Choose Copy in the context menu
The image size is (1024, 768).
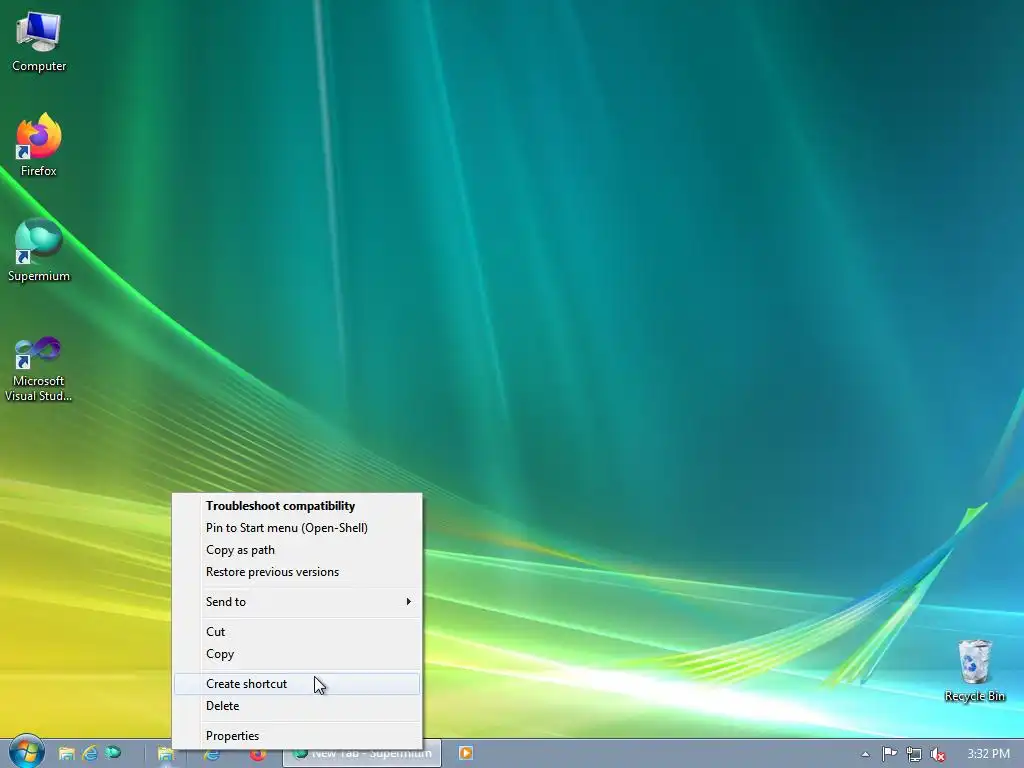297,654
